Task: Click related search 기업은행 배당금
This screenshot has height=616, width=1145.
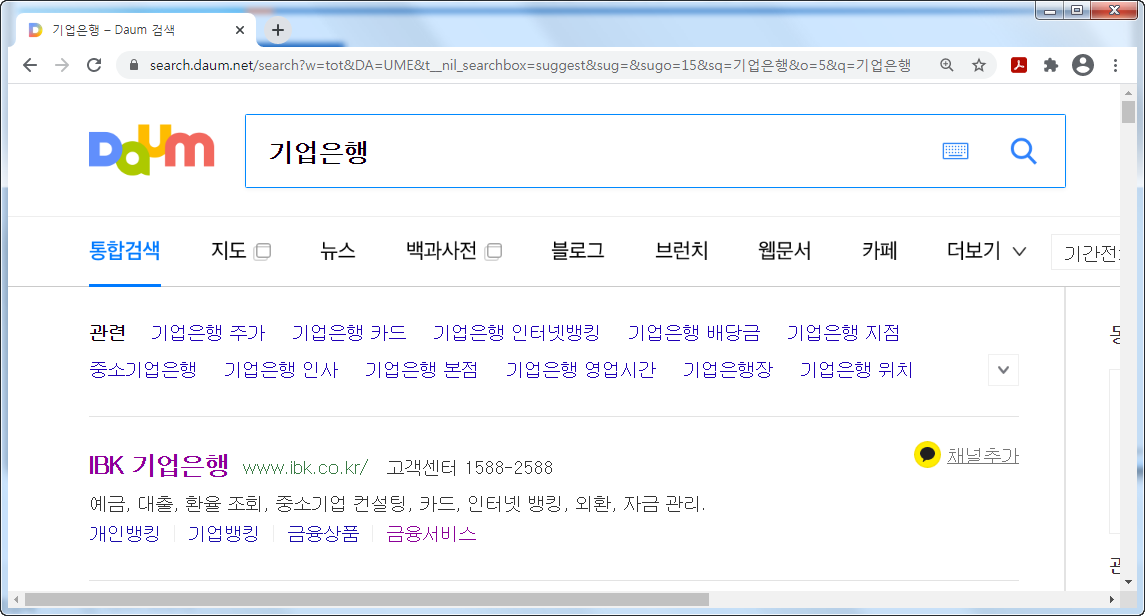Action: click(694, 333)
